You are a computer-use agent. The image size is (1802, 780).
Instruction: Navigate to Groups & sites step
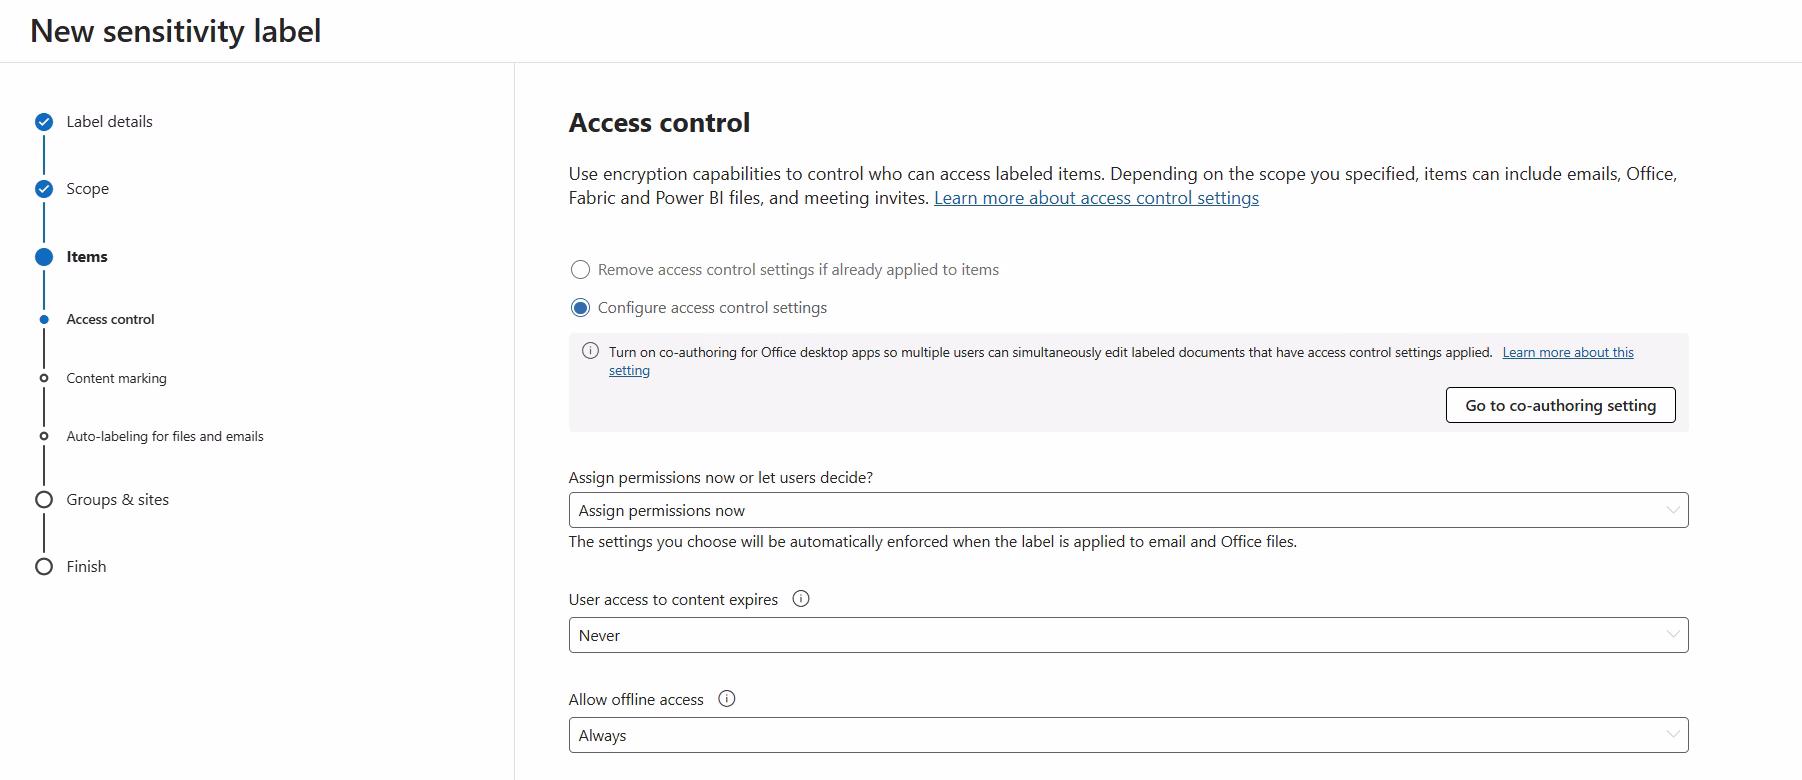(118, 500)
